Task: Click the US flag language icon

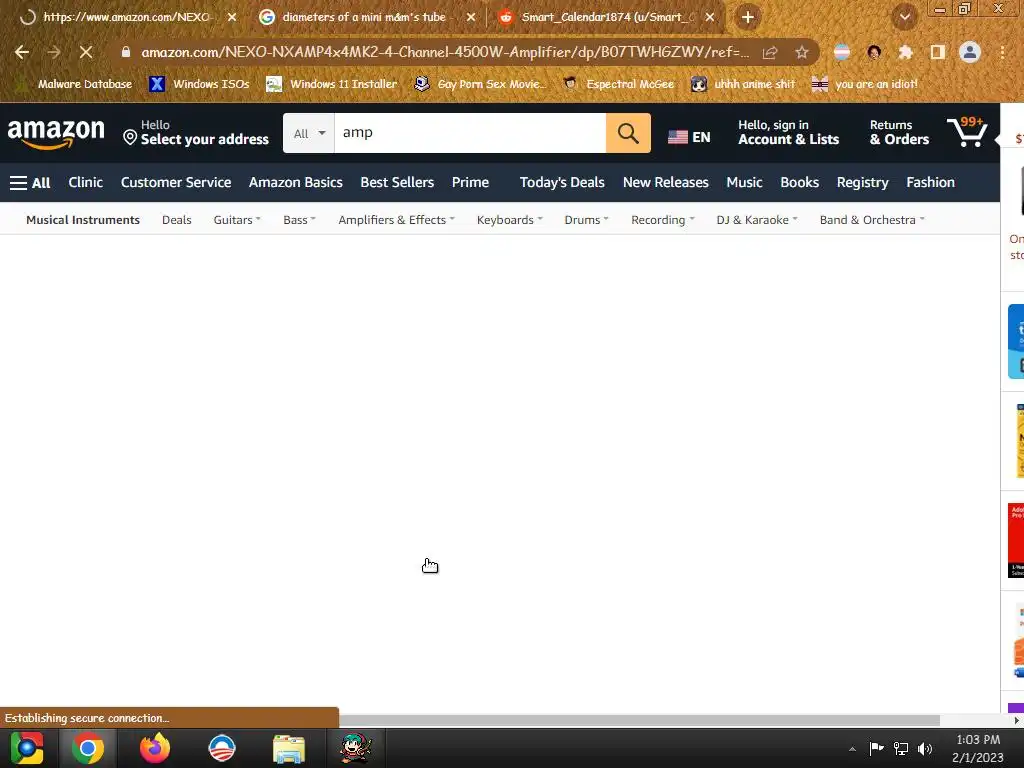Action: coord(678,137)
